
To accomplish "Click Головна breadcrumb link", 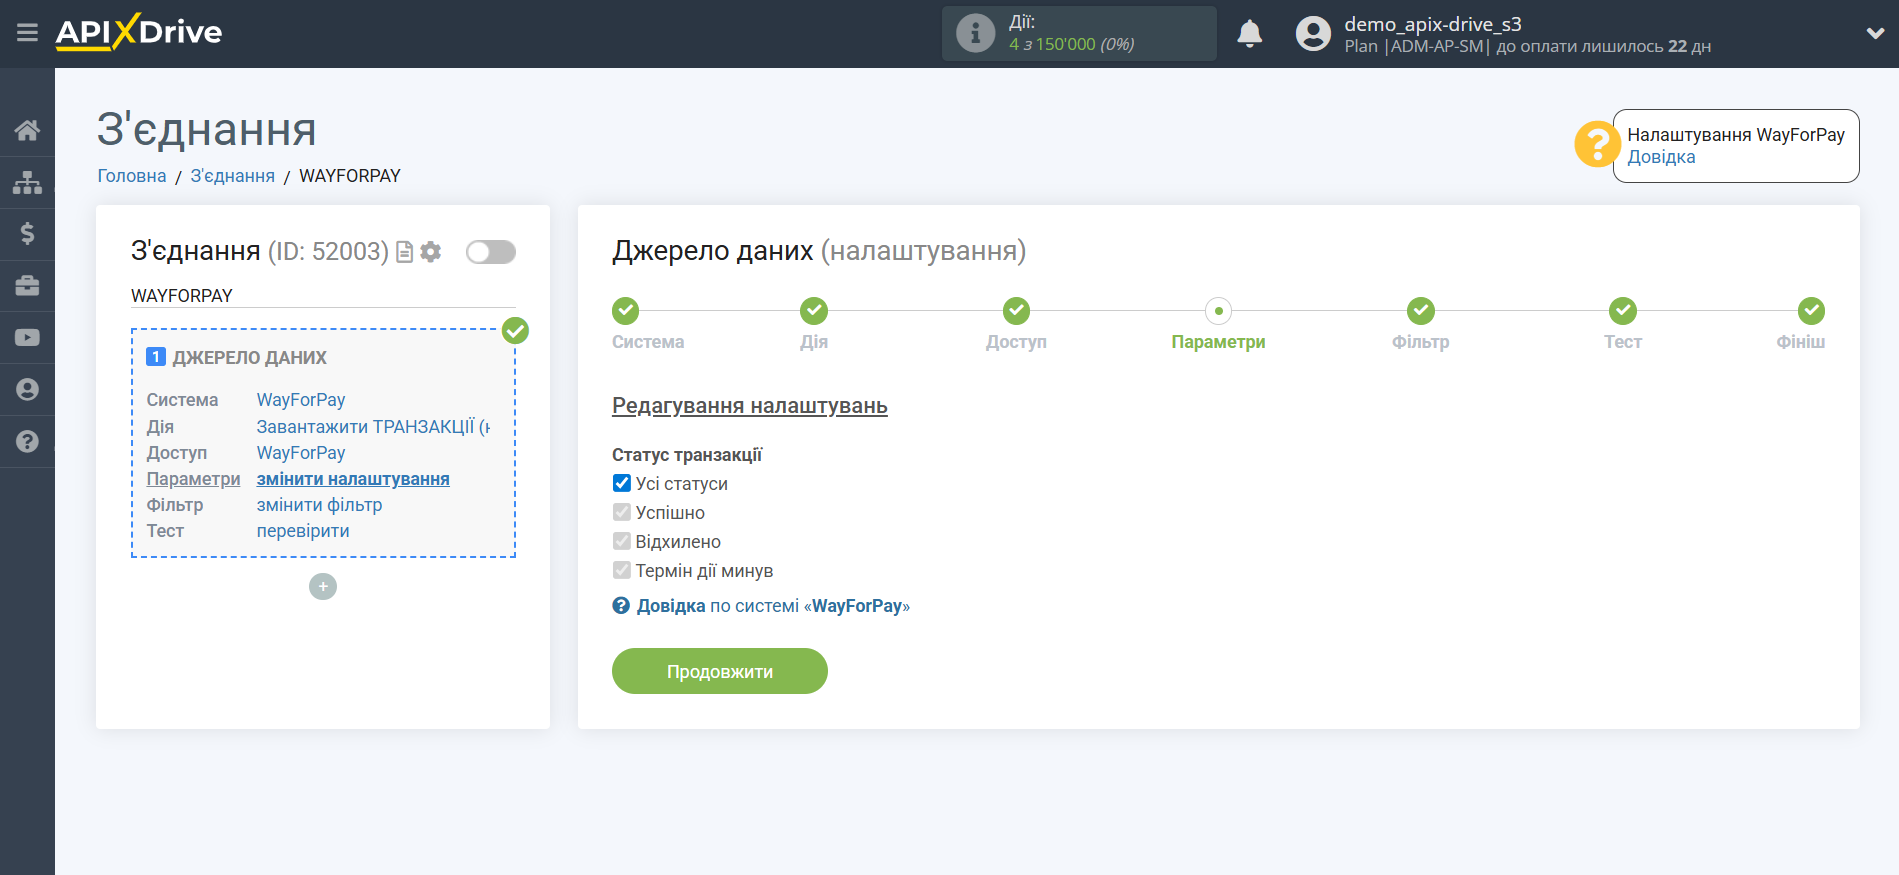I will [x=132, y=176].
